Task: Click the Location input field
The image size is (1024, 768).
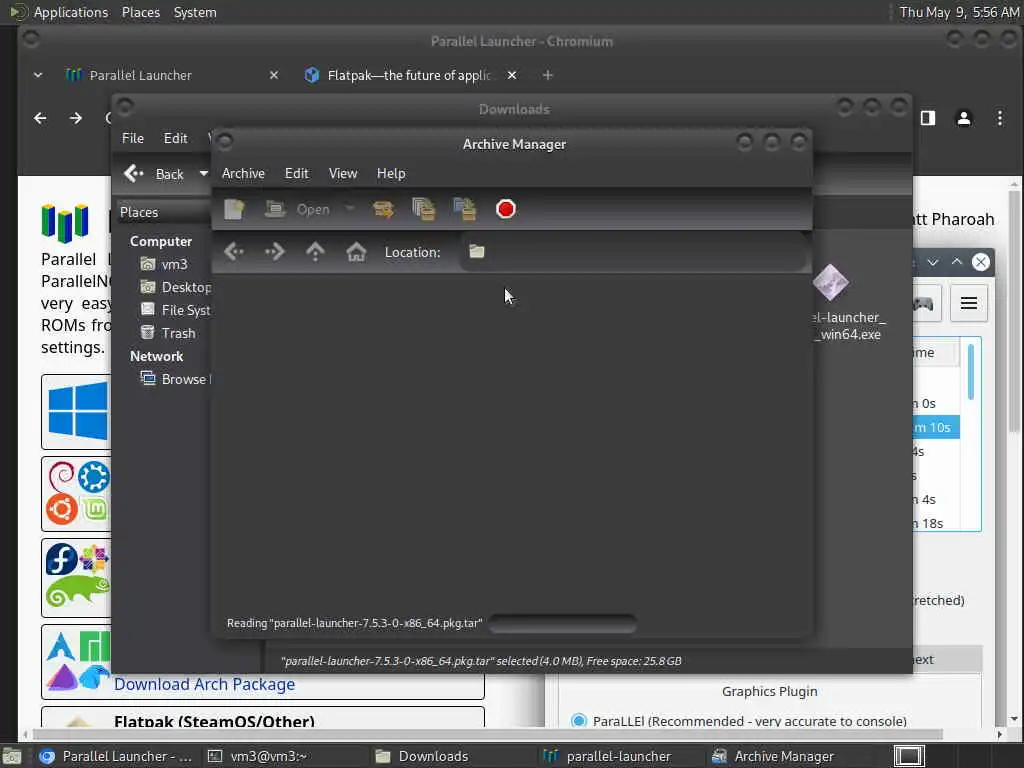Action: click(633, 252)
